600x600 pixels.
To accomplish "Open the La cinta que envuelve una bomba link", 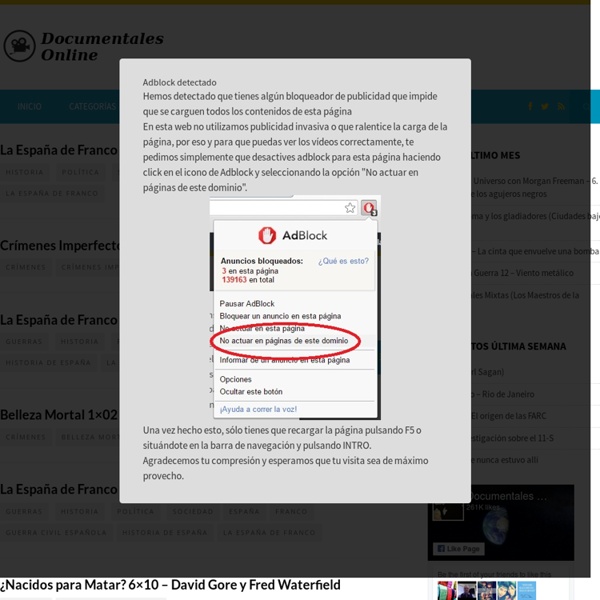I will click(535, 251).
